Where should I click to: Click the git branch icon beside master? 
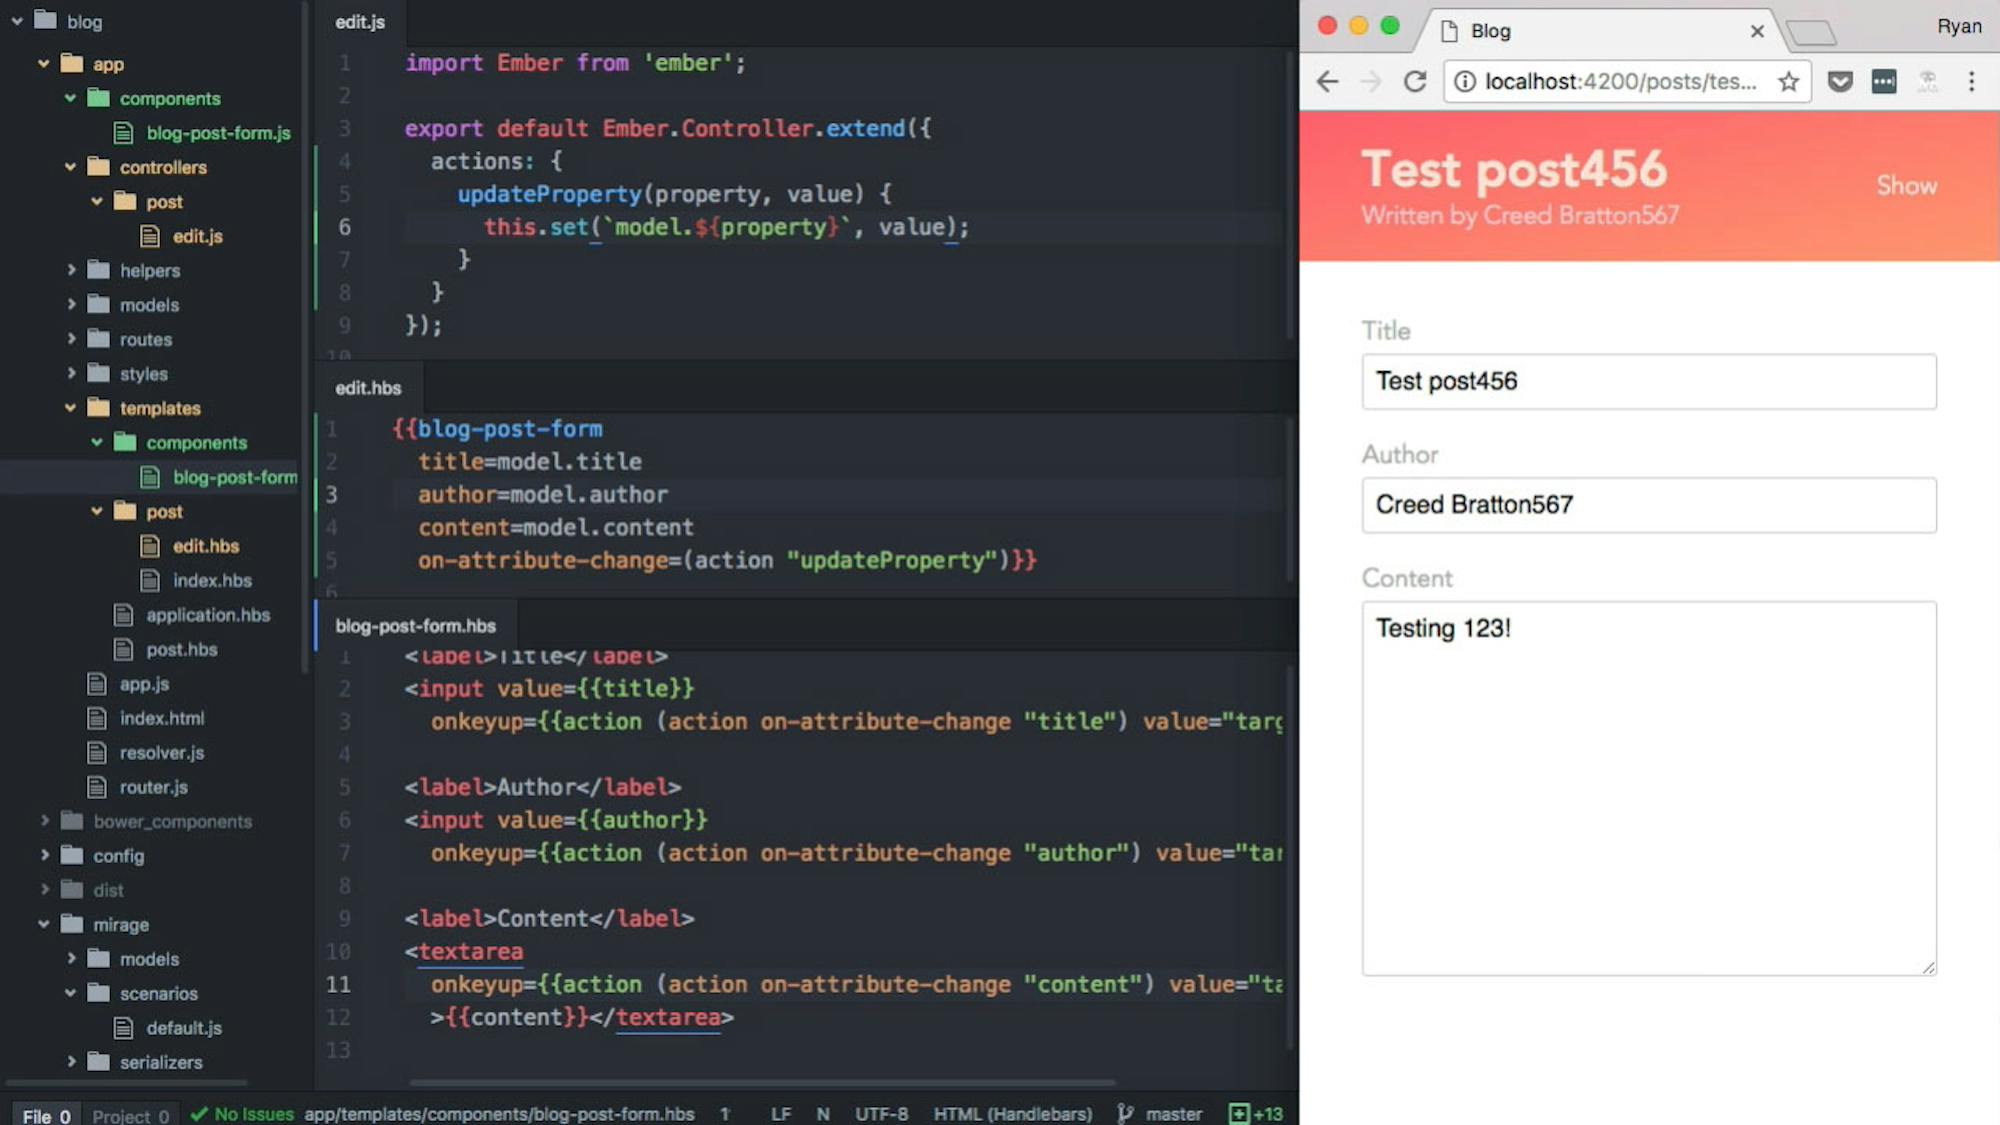pyautogui.click(x=1127, y=1113)
